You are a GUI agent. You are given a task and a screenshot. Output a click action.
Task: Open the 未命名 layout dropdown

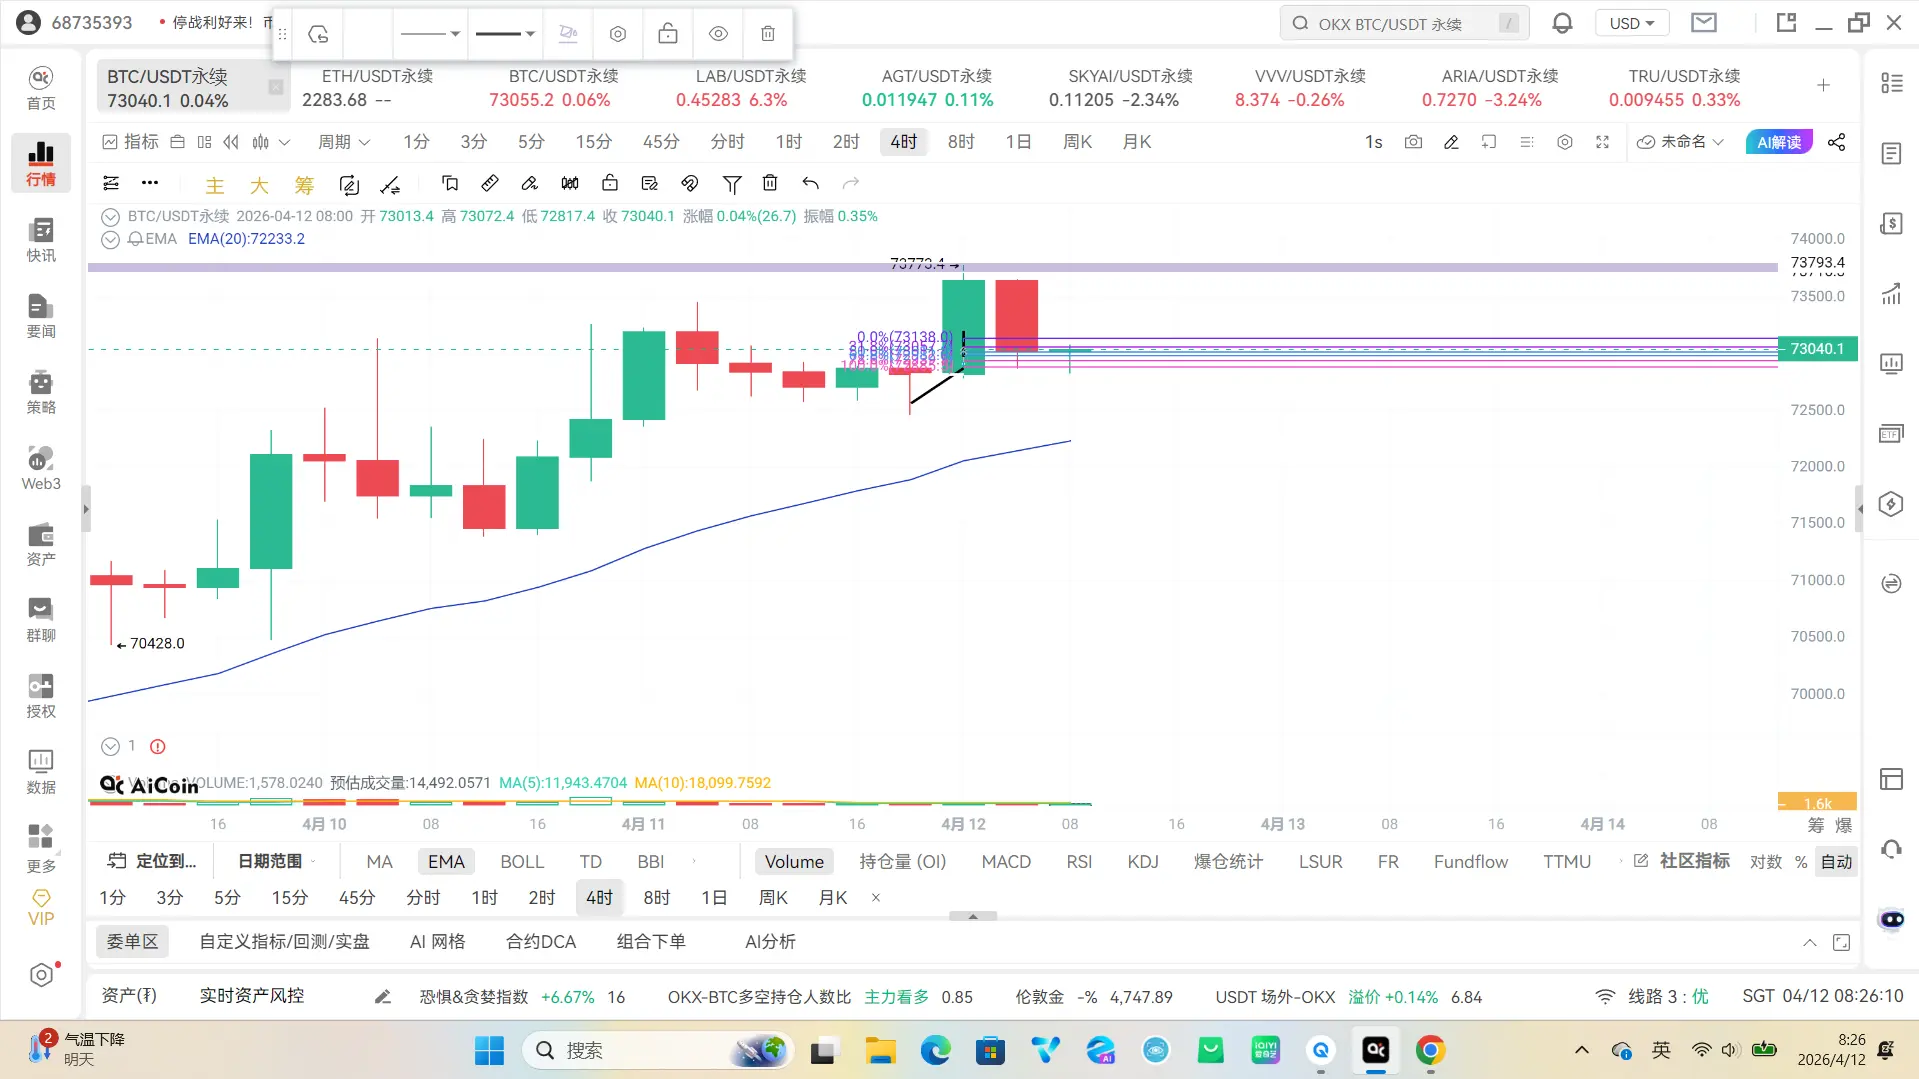[x=1681, y=142]
